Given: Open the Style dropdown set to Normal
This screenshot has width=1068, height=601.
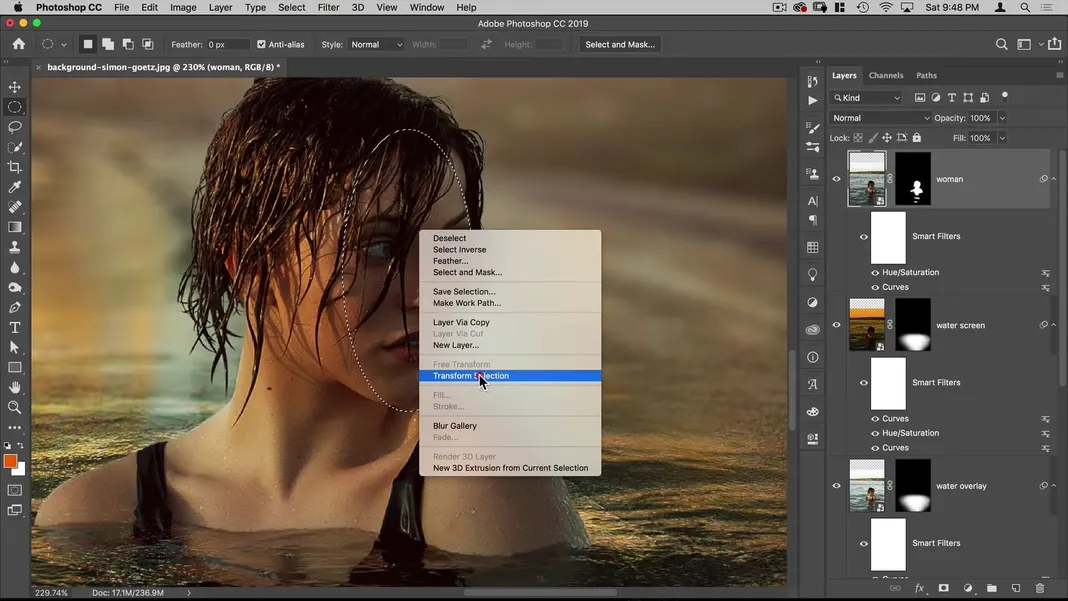Looking at the screenshot, I should tap(376, 44).
